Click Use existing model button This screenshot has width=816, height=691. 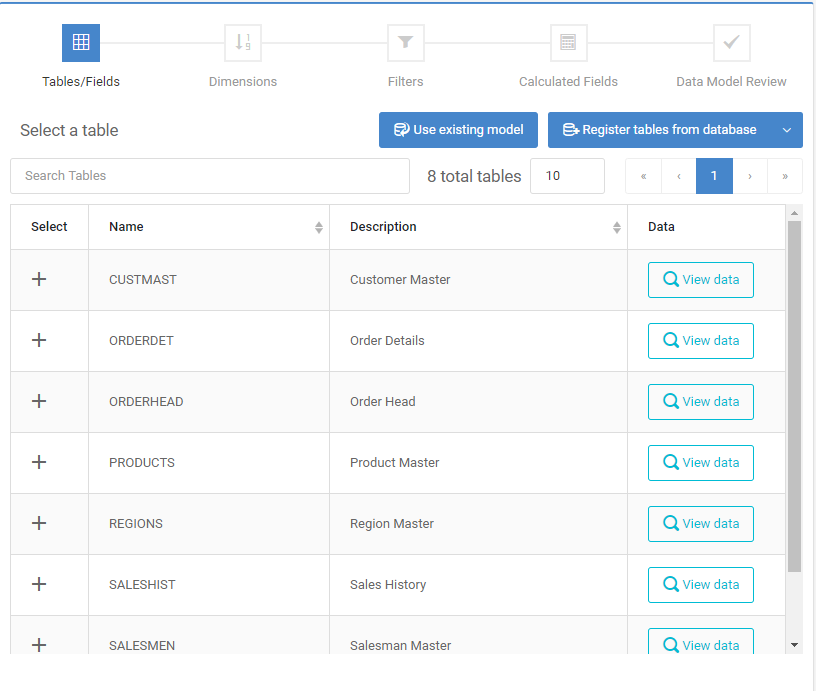tap(458, 130)
